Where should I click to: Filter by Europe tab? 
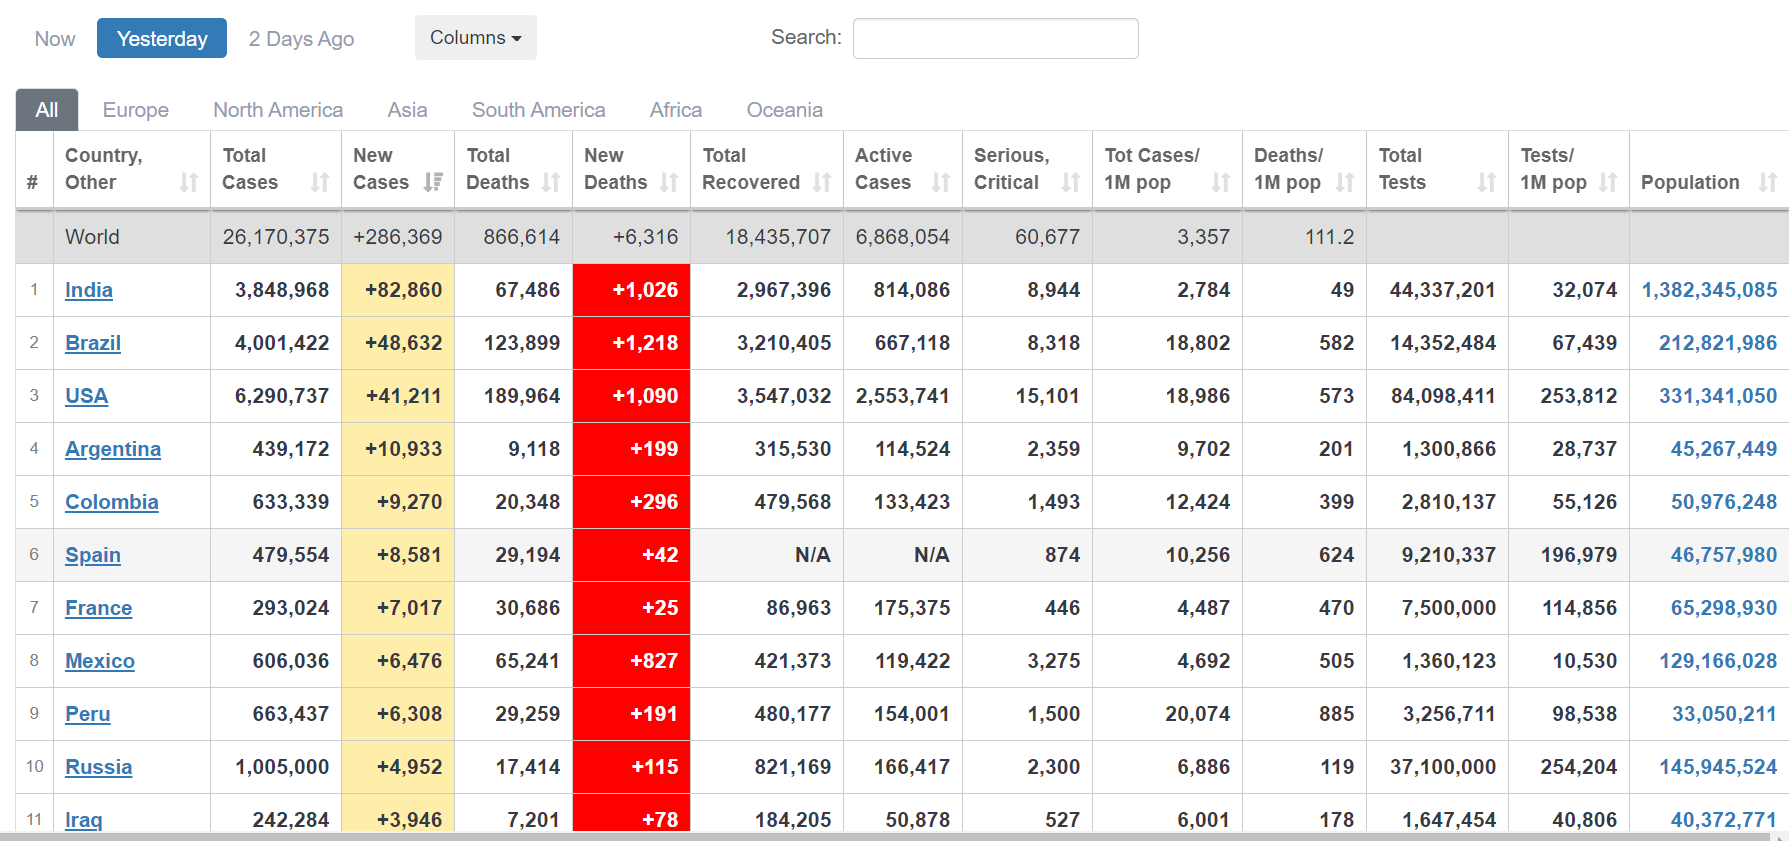coord(136,110)
